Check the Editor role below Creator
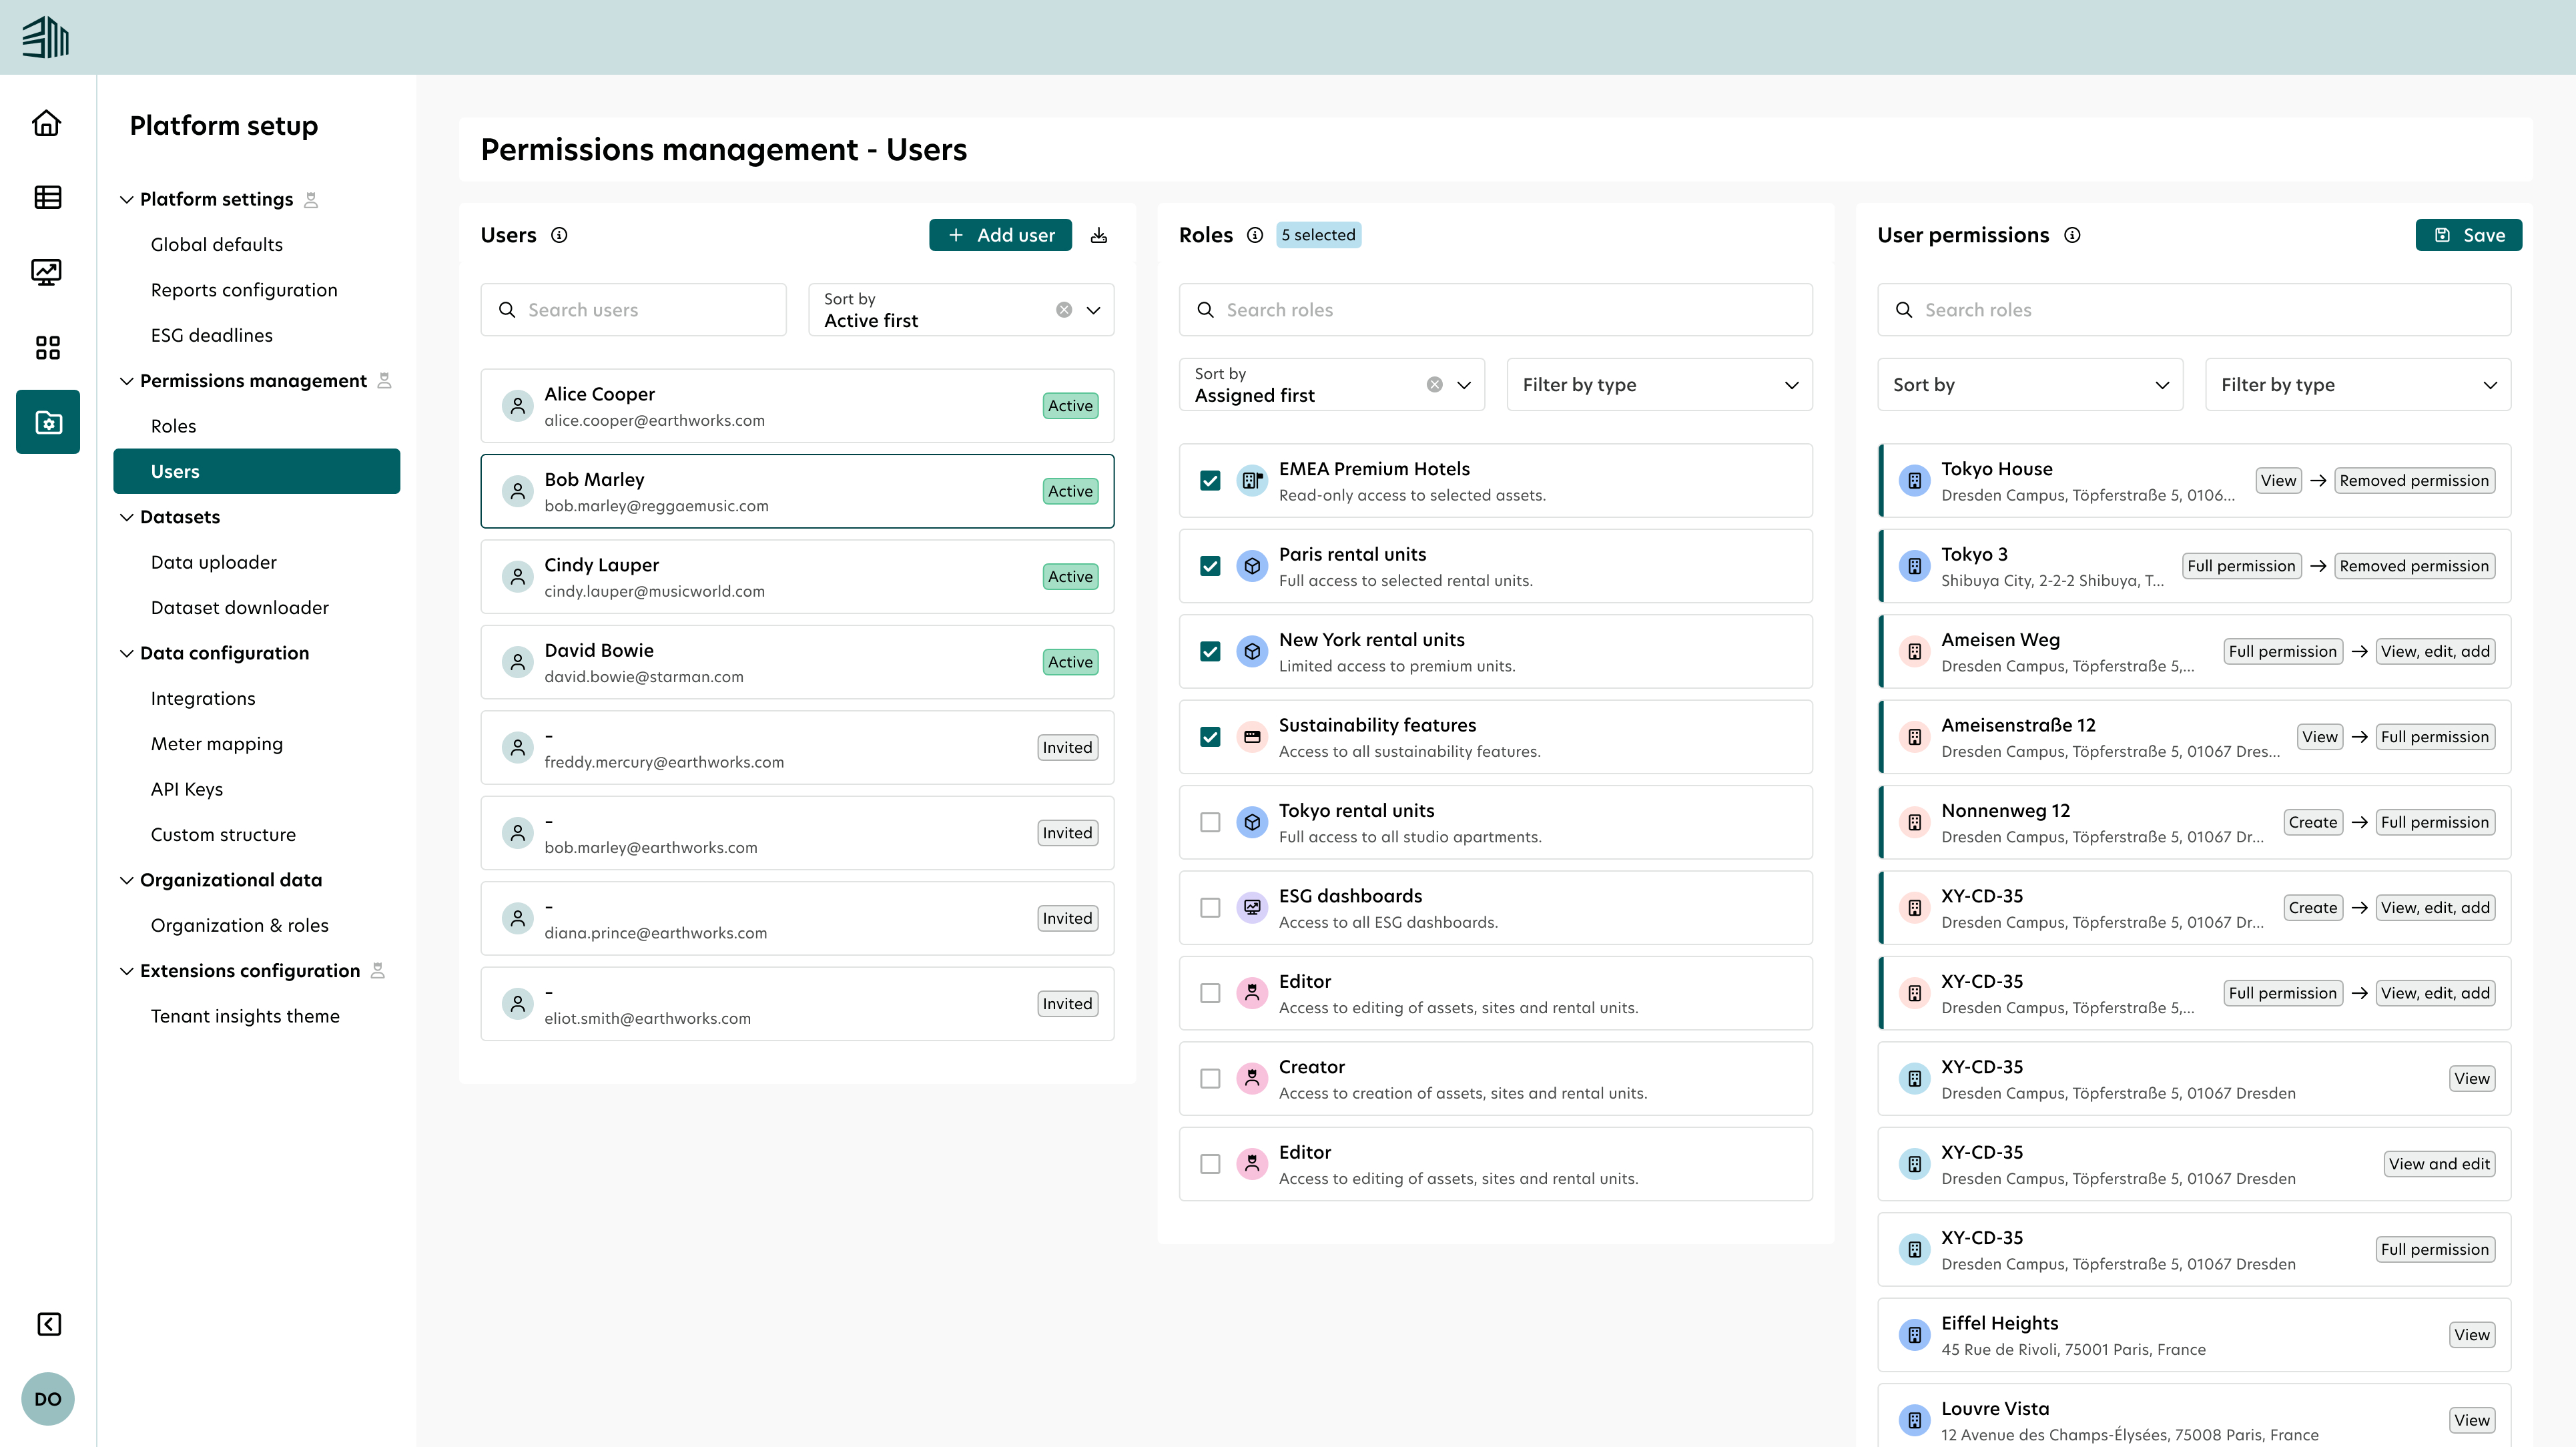Image resolution: width=2576 pixels, height=1447 pixels. tap(1210, 1165)
